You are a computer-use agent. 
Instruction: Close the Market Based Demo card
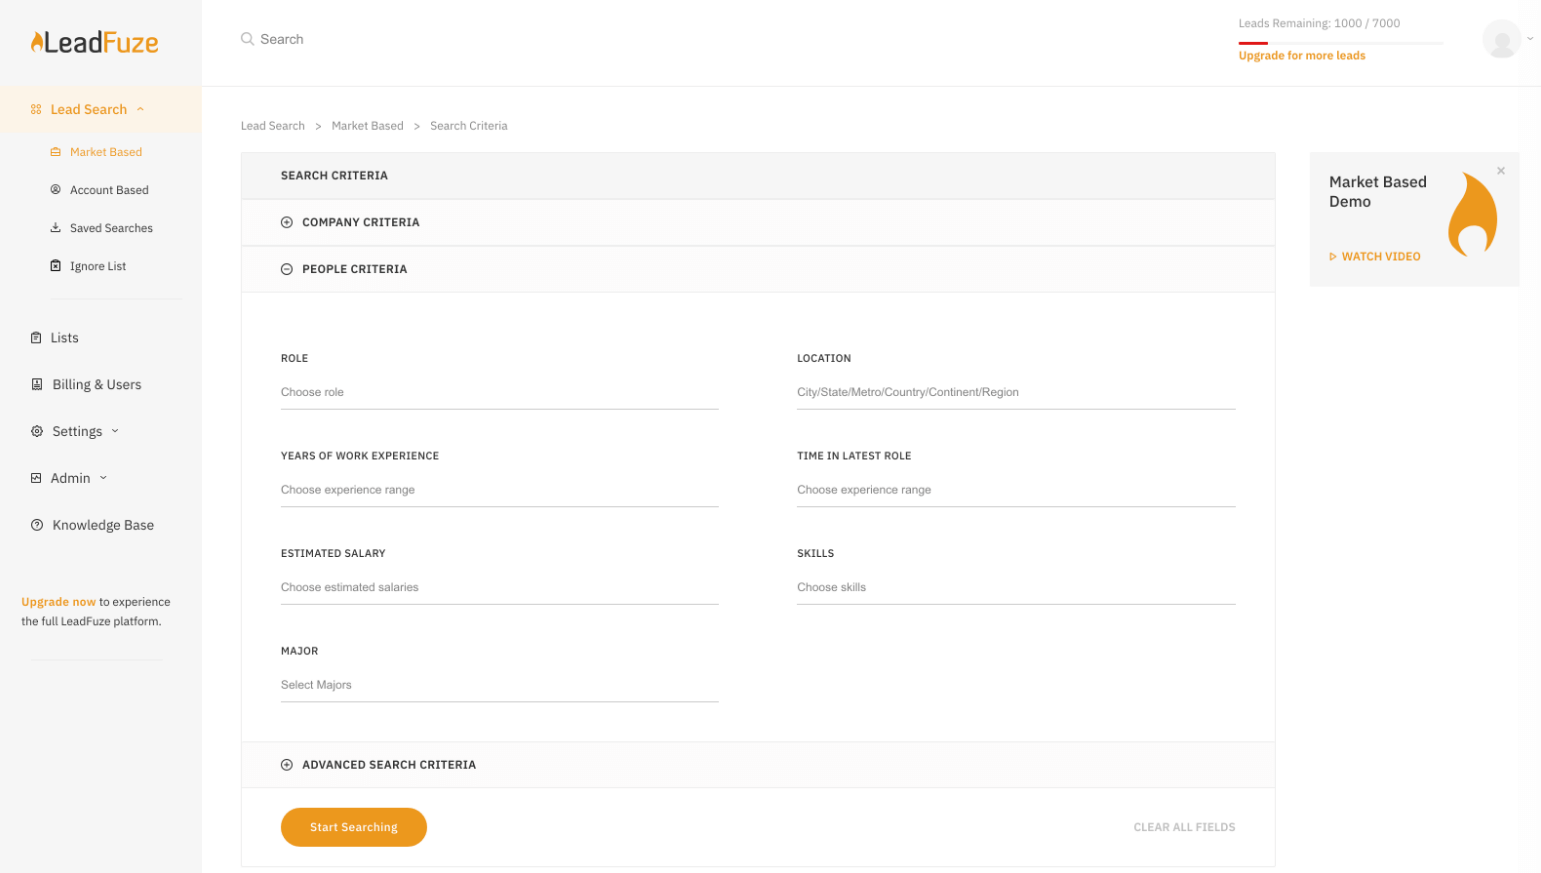click(1500, 171)
